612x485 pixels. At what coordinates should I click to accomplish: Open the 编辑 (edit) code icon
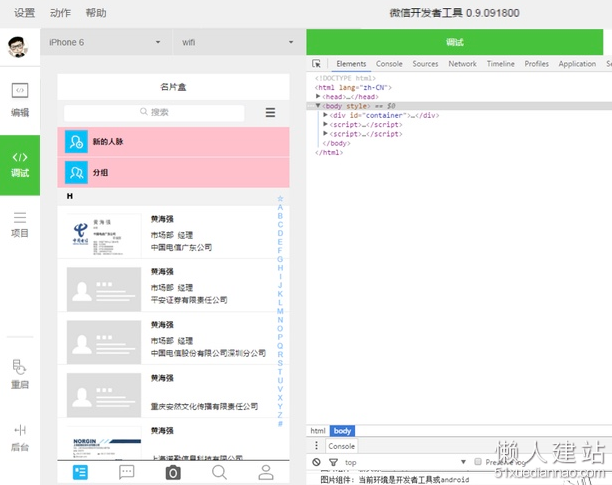pos(20,91)
